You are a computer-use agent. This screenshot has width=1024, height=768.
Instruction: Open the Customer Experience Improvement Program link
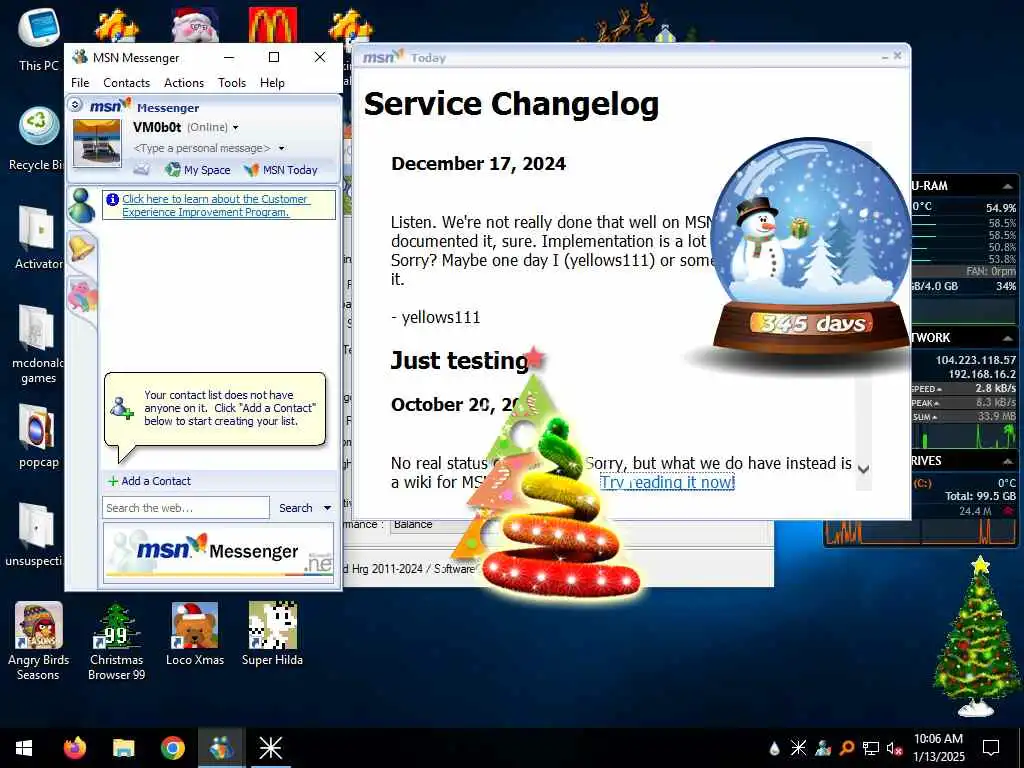pyautogui.click(x=215, y=205)
